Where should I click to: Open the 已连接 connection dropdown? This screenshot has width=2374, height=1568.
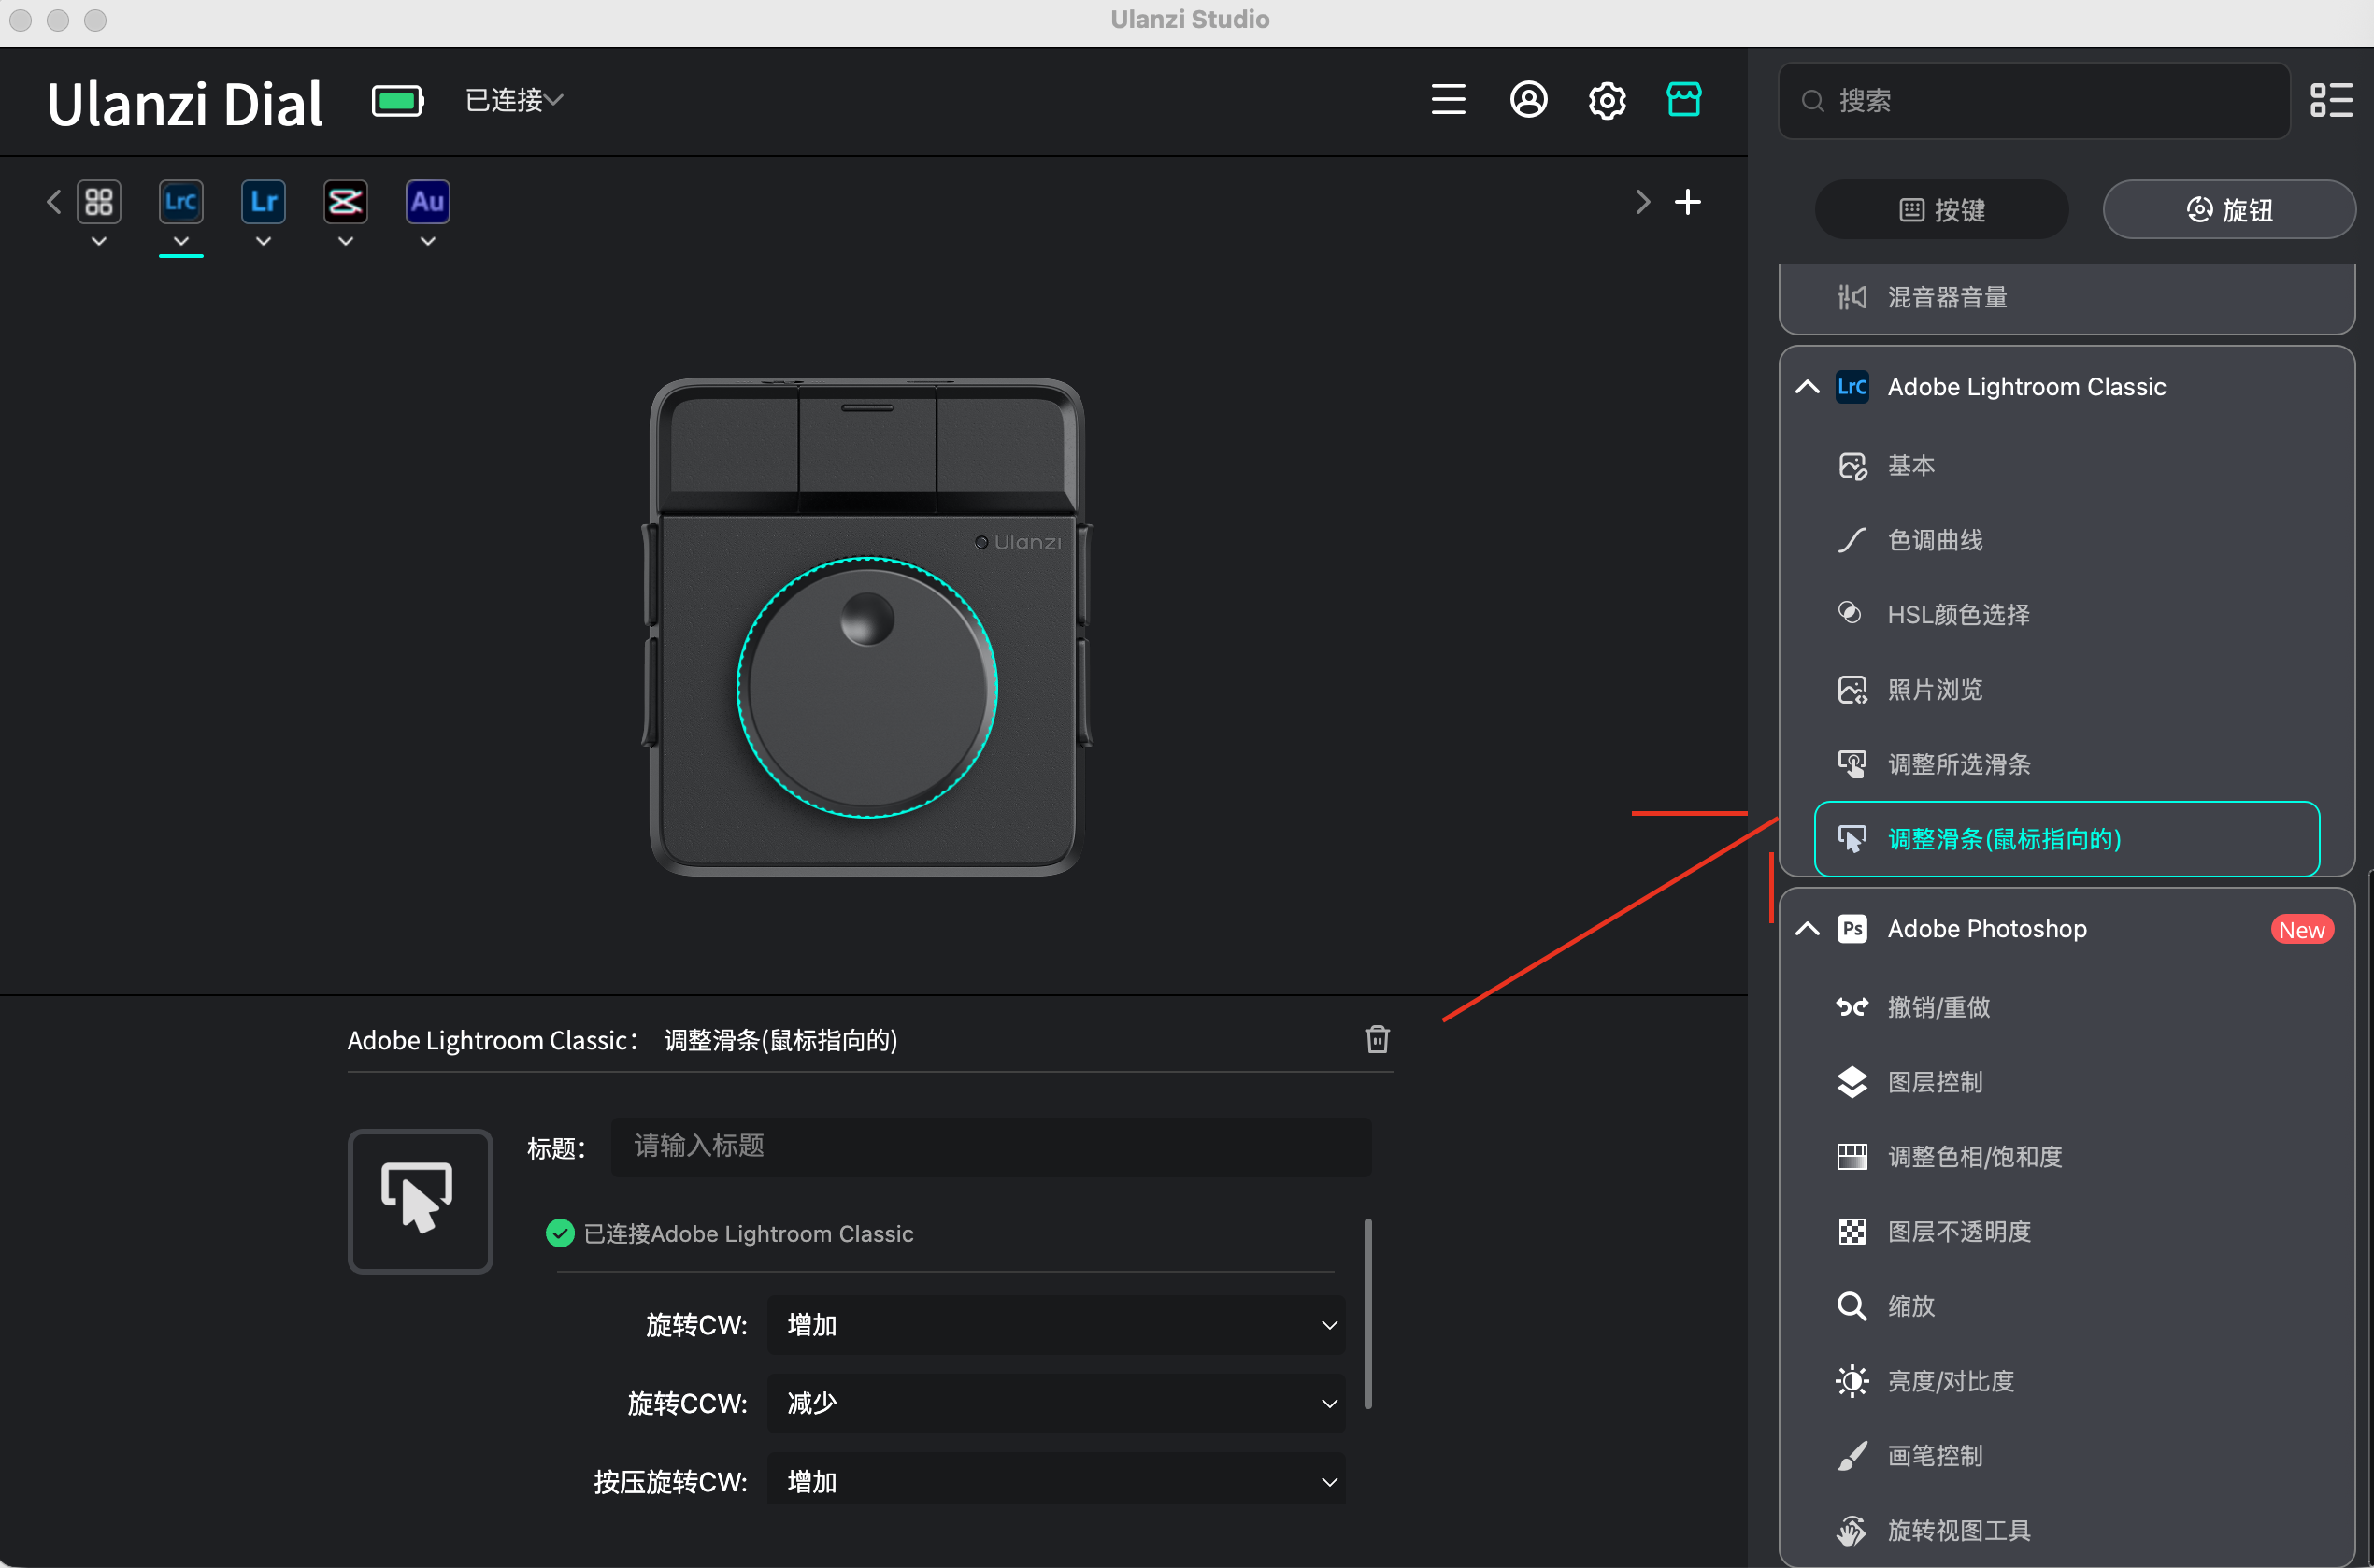tap(514, 100)
